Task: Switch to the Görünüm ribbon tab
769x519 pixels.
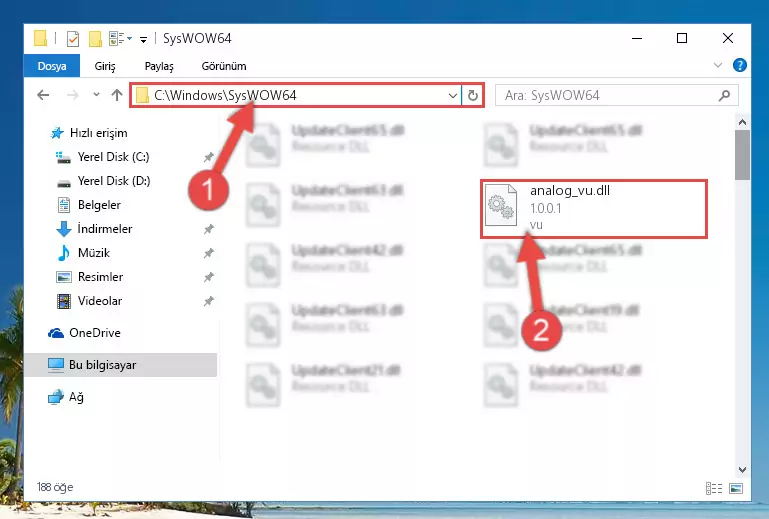Action: click(x=224, y=66)
